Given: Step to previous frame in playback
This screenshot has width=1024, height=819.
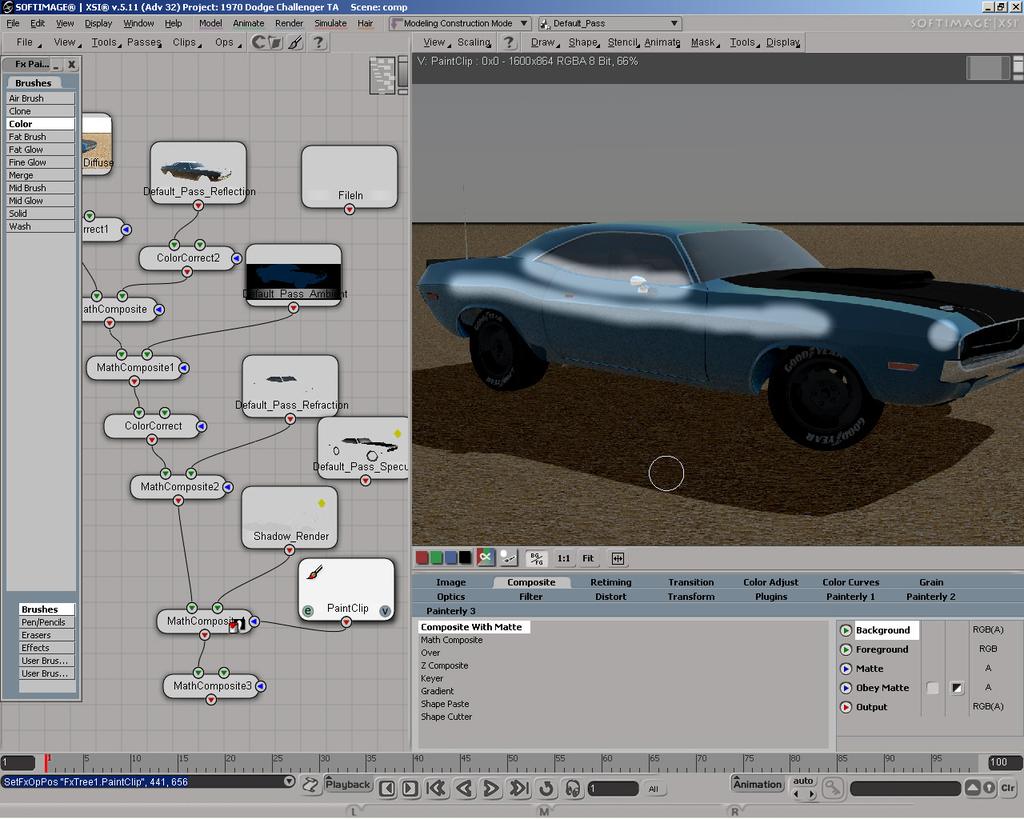Looking at the screenshot, I should pos(387,788).
